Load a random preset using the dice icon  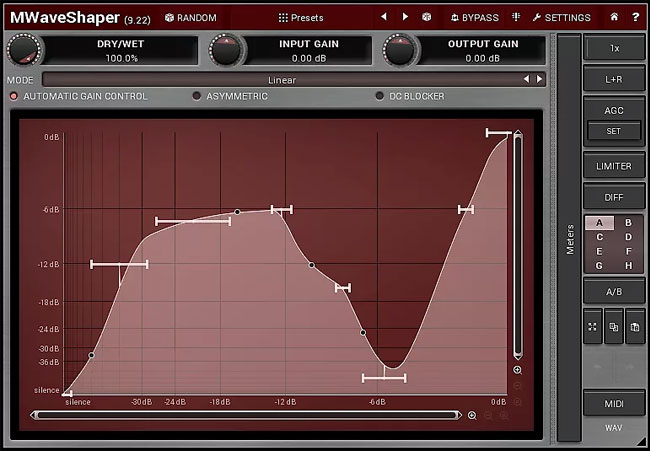[x=427, y=17]
